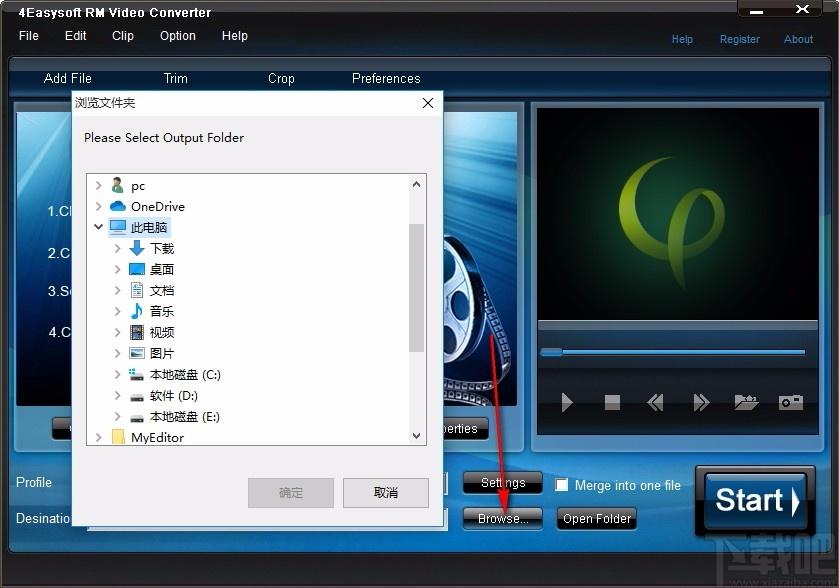Expand the 图片 folder node

(x=118, y=353)
